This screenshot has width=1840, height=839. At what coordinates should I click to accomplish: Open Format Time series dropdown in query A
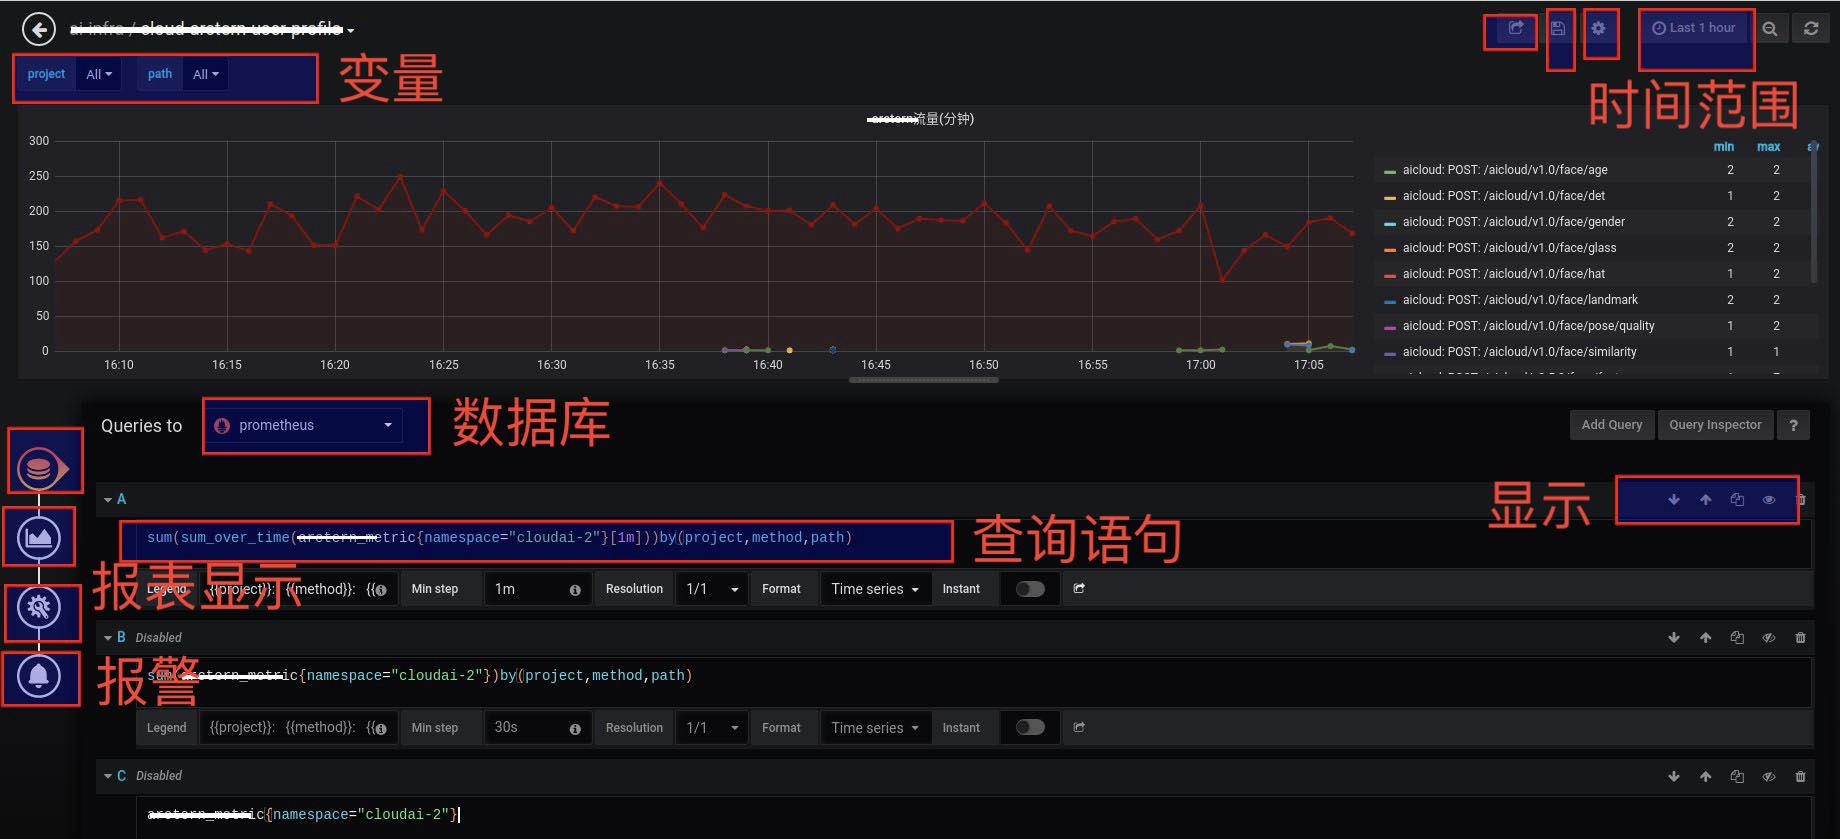click(x=875, y=589)
